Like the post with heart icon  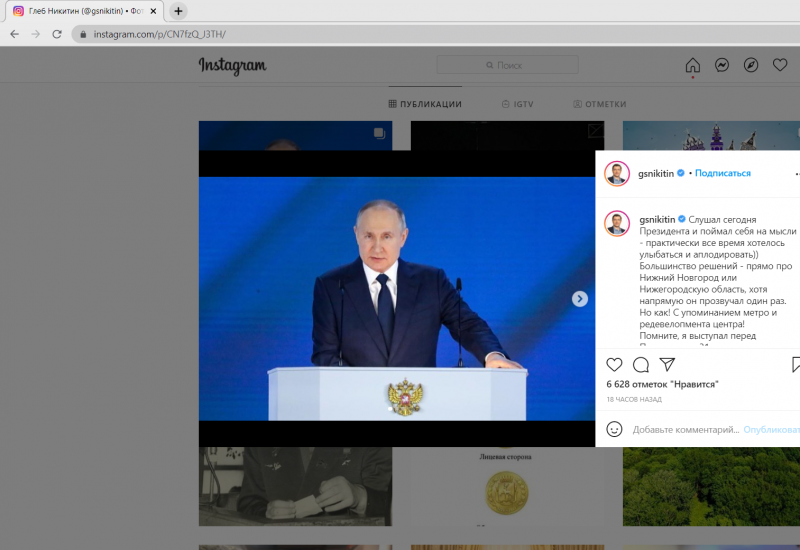(614, 364)
